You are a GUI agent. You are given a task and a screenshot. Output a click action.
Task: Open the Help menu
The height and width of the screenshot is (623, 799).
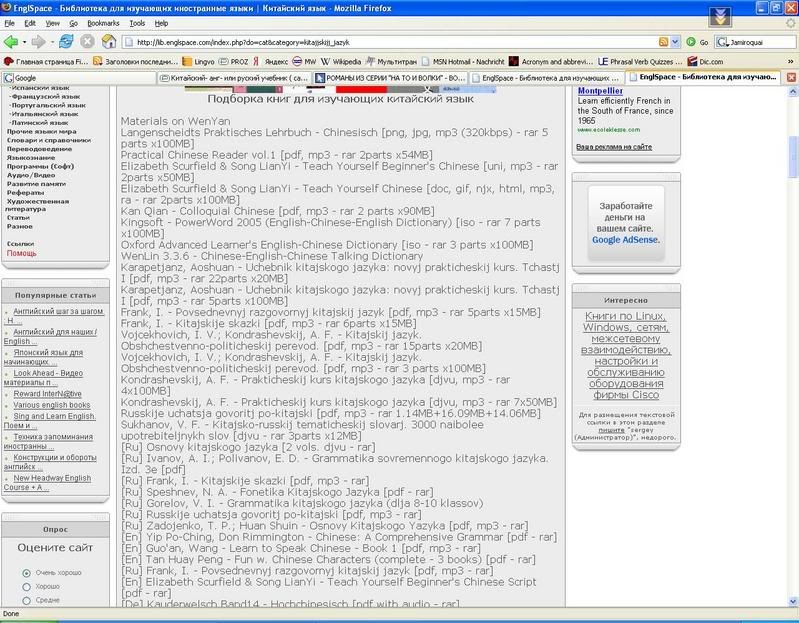click(x=161, y=23)
